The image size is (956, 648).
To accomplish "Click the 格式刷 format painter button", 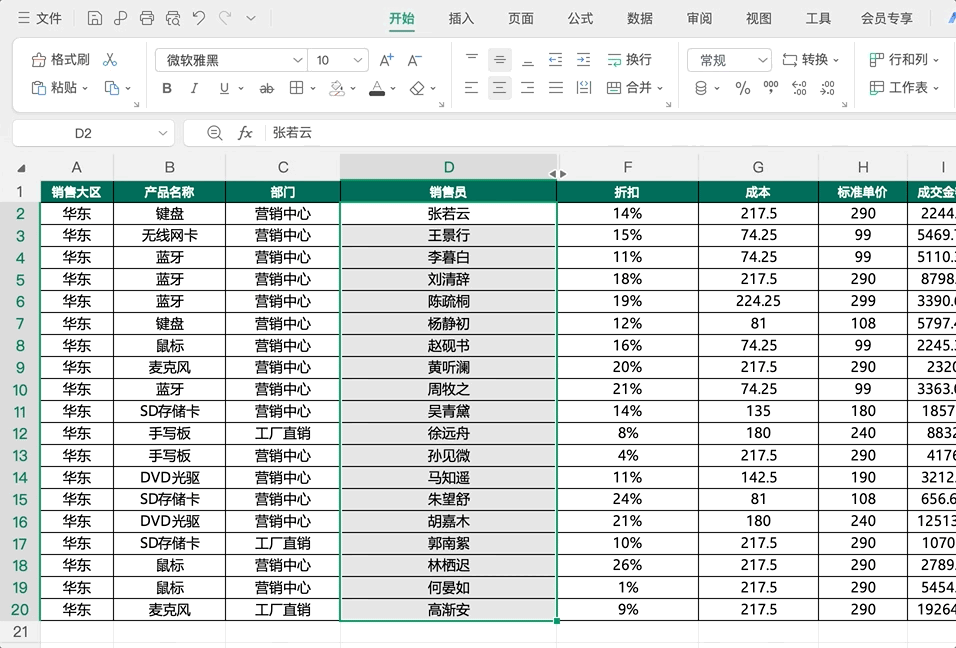I will pos(60,60).
